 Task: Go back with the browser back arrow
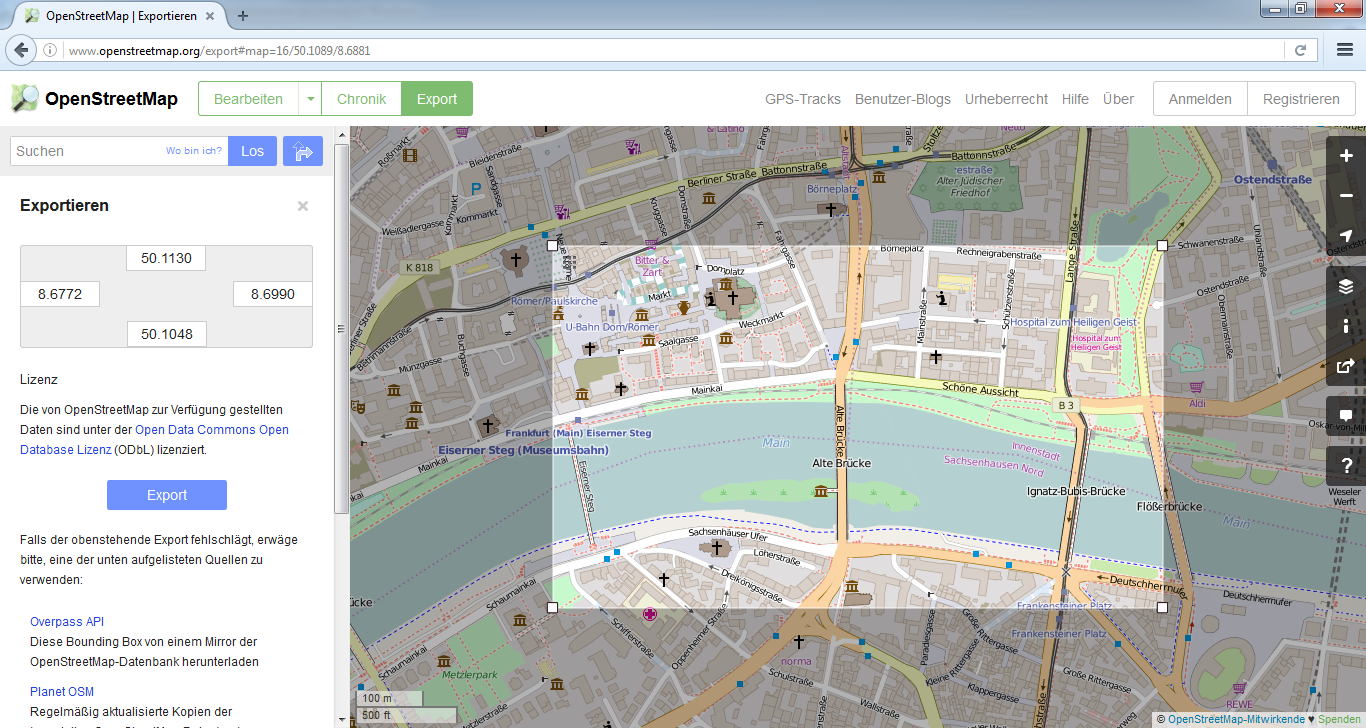point(21,50)
